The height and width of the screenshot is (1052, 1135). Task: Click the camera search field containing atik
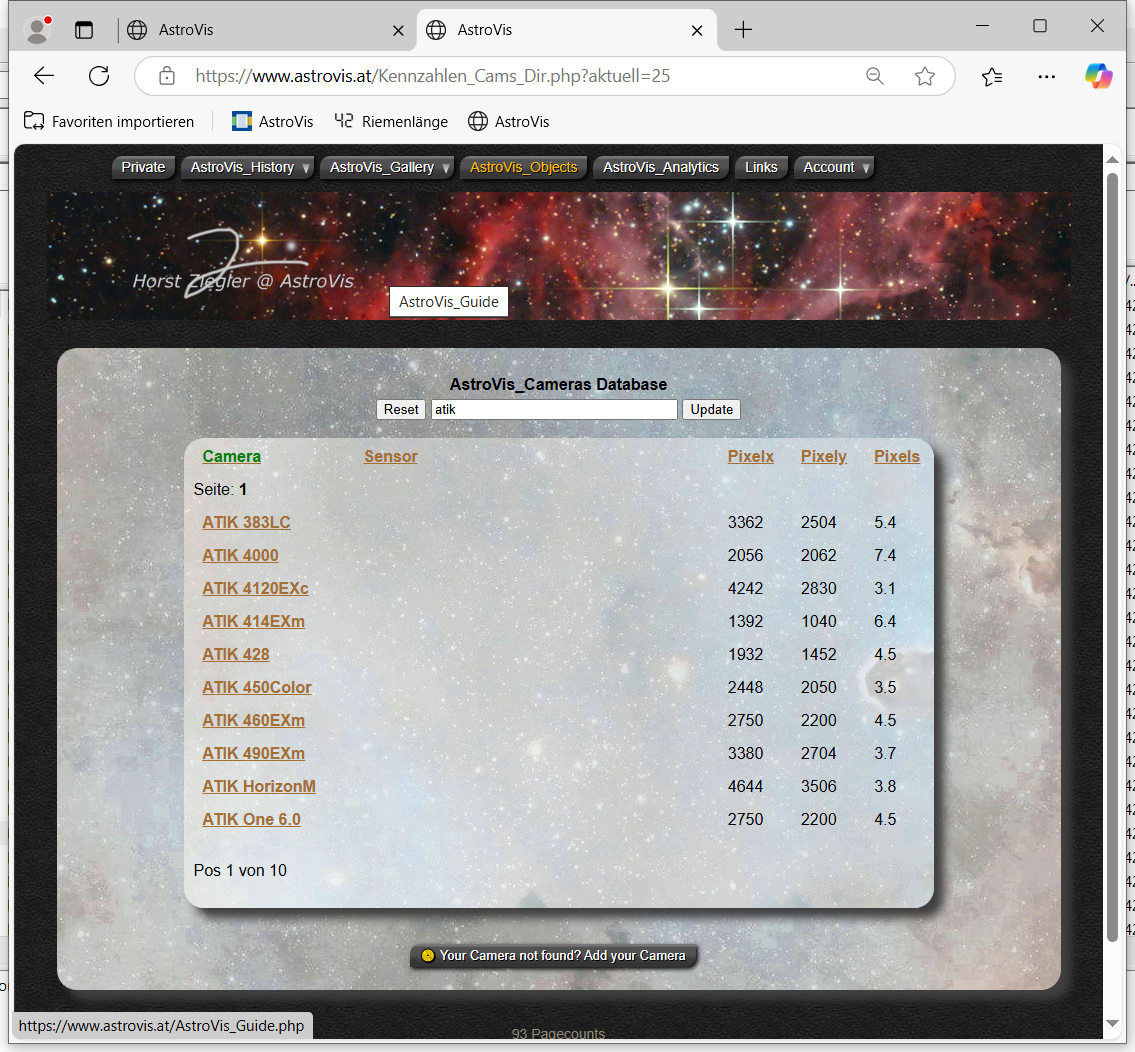[554, 409]
